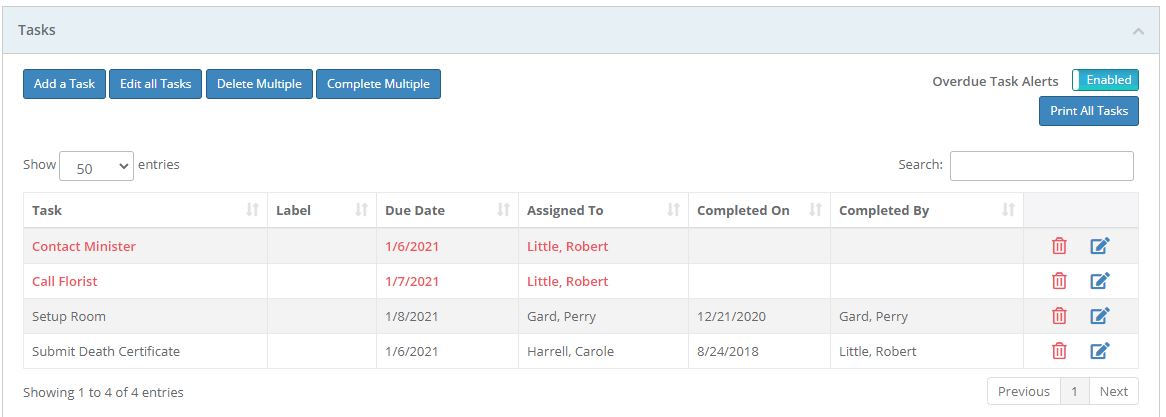
Task: Delete the Call Florist task
Action: click(1059, 281)
